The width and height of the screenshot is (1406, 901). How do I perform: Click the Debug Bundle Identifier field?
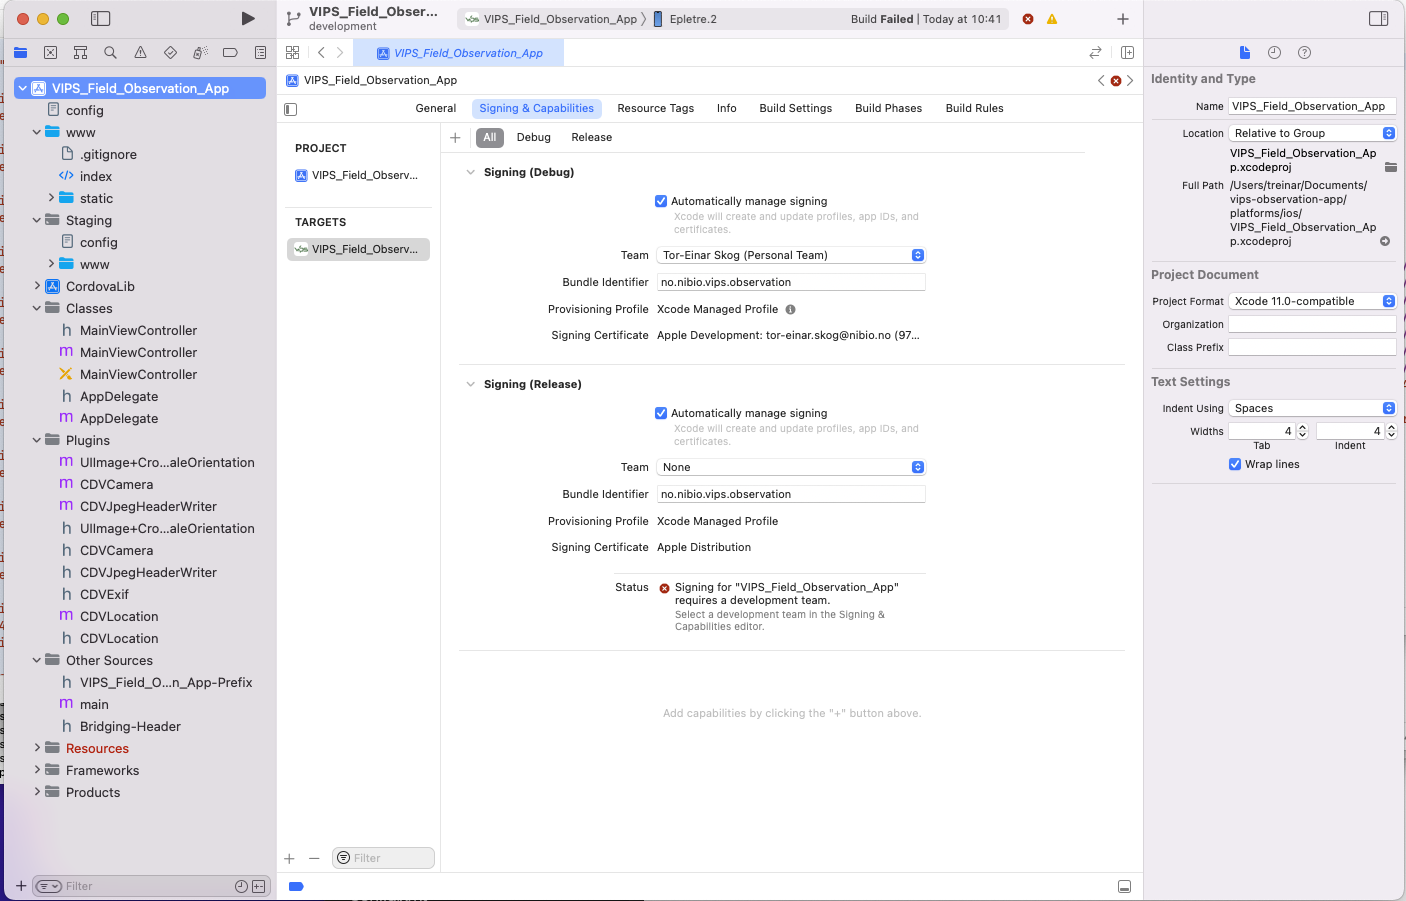tap(790, 282)
